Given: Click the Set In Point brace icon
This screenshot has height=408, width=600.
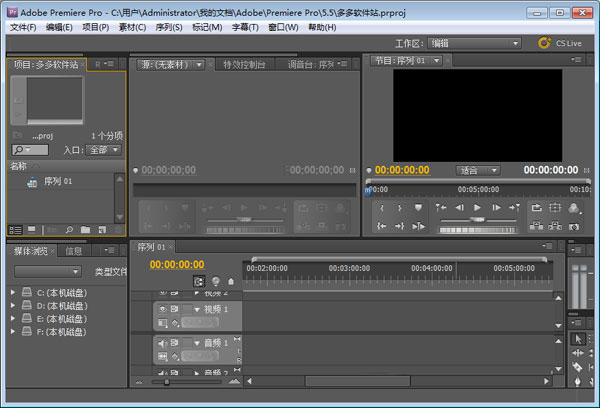Looking at the screenshot, I should [381, 208].
